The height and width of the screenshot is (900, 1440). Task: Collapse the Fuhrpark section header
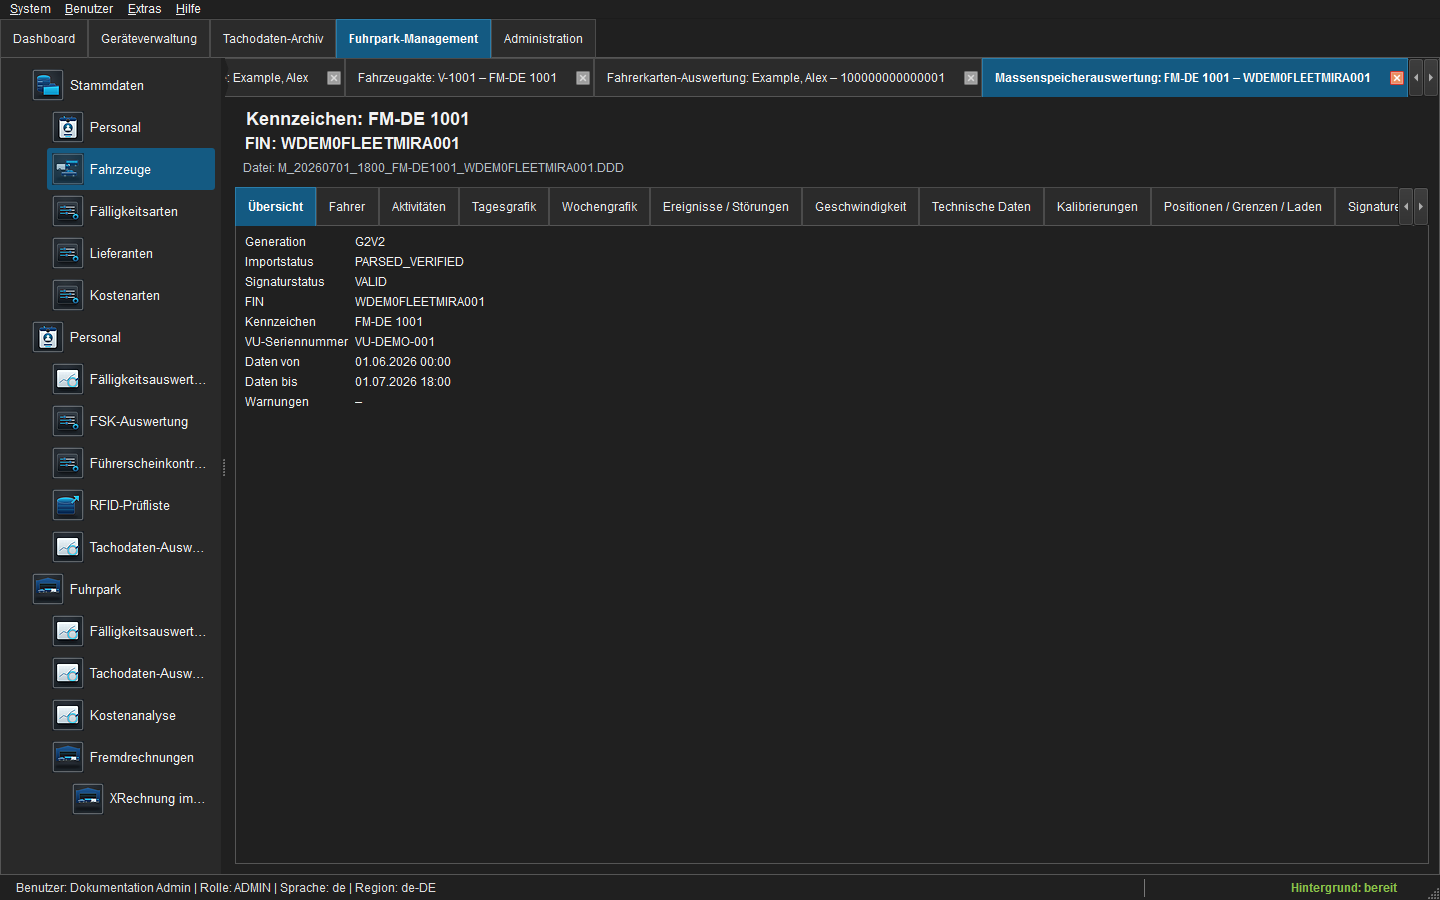tap(95, 589)
